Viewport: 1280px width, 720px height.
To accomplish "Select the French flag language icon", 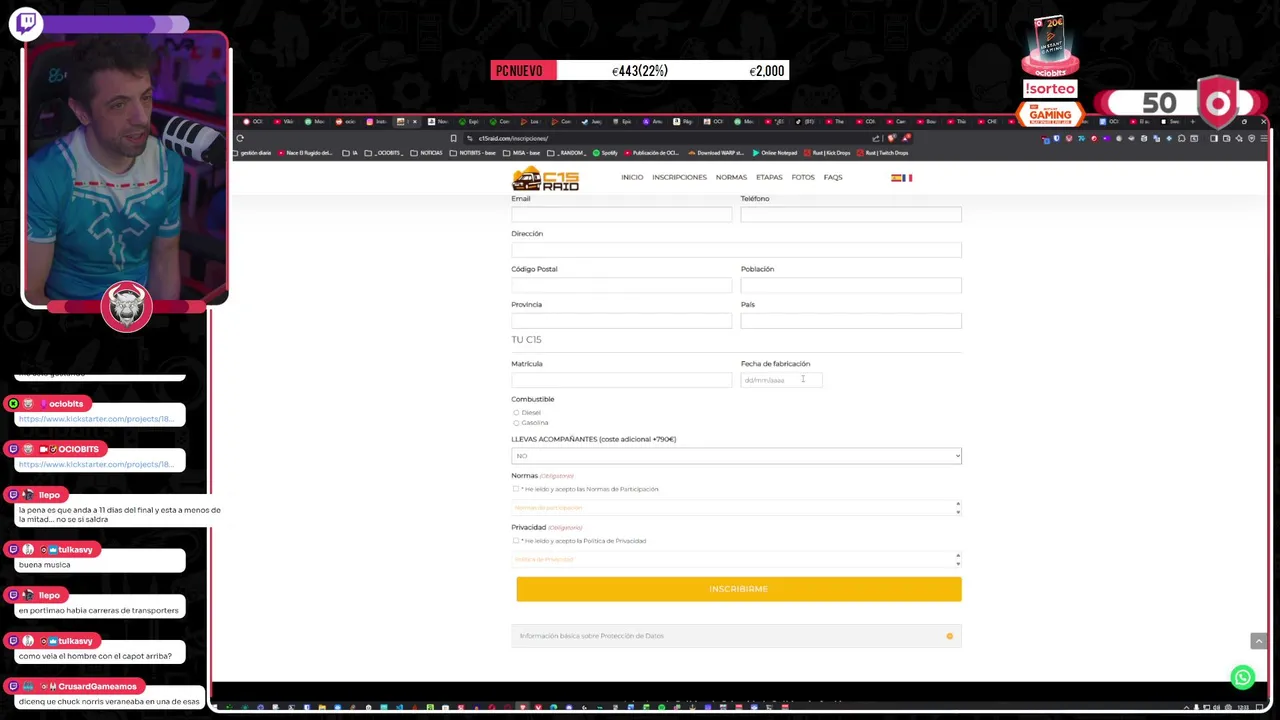I will click(x=907, y=178).
